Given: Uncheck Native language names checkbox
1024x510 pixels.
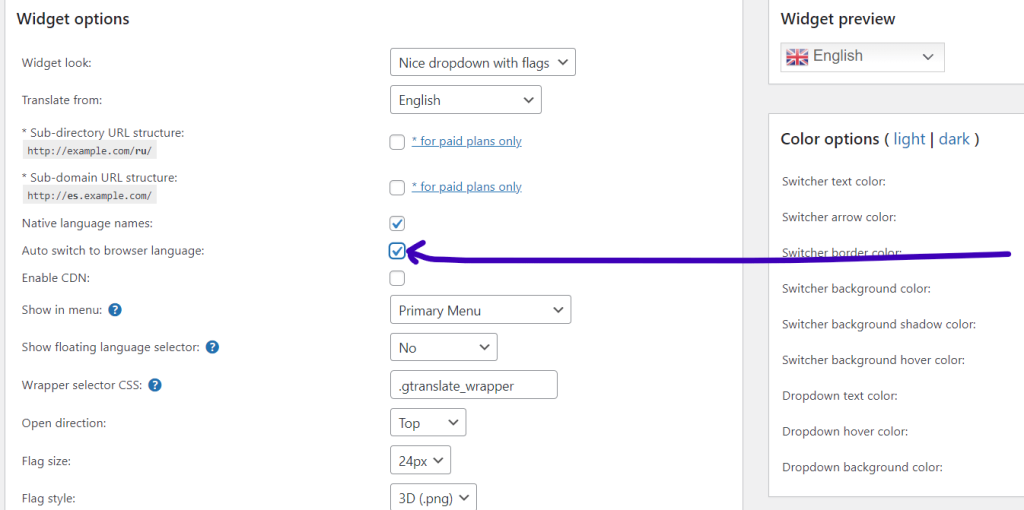Looking at the screenshot, I should 397,223.
